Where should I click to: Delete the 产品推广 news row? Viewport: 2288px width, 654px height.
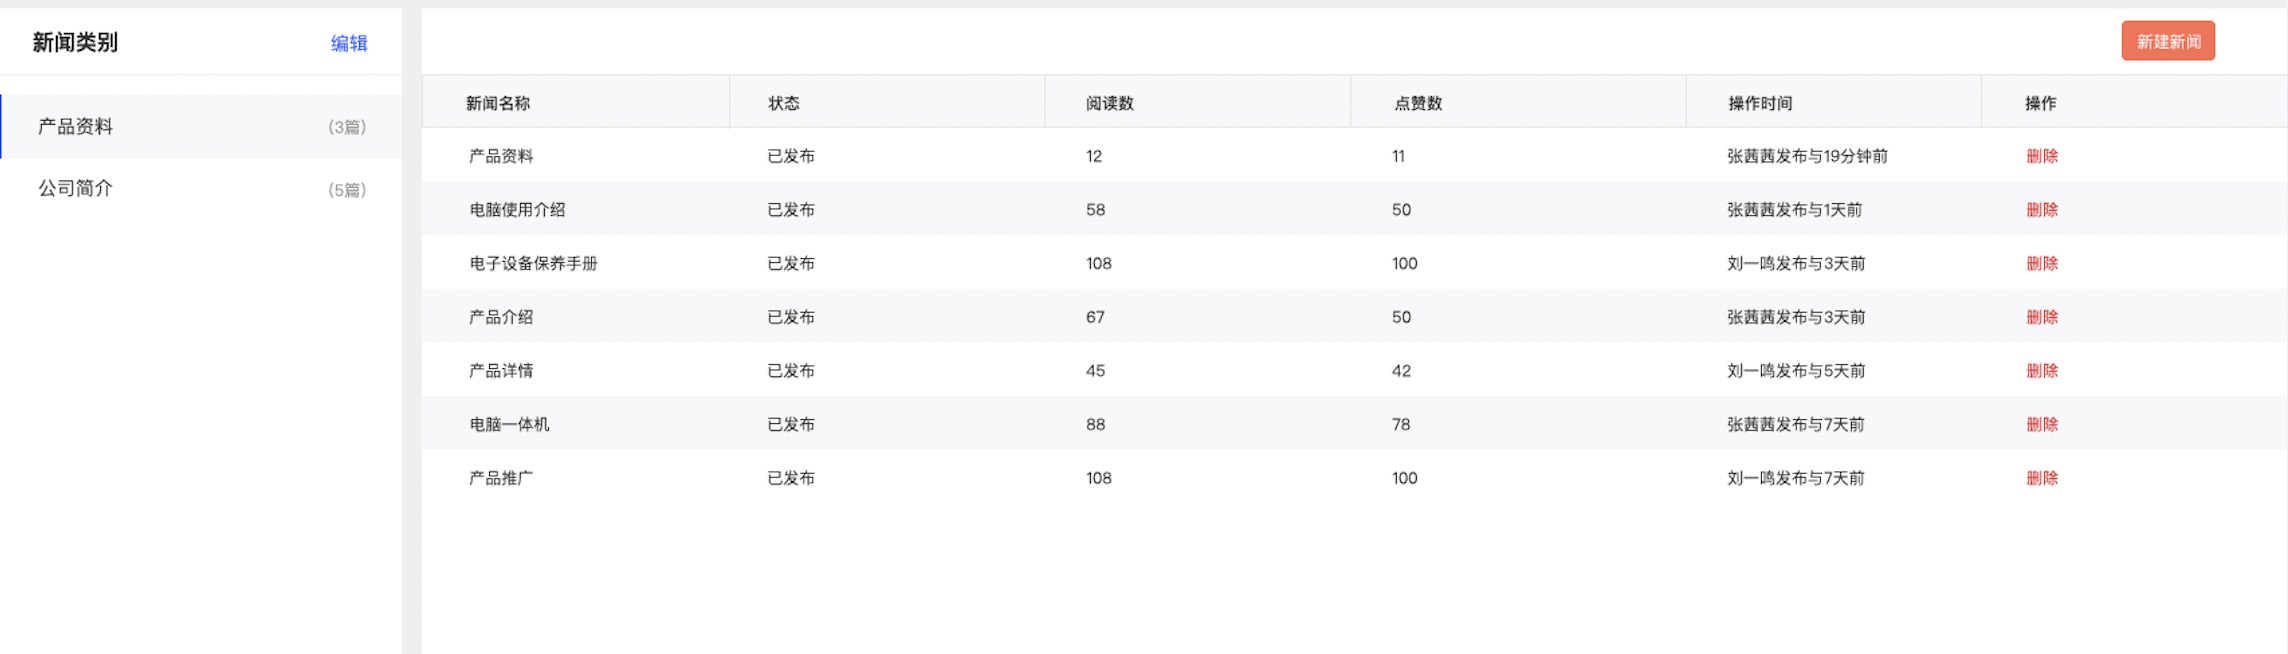click(2041, 478)
